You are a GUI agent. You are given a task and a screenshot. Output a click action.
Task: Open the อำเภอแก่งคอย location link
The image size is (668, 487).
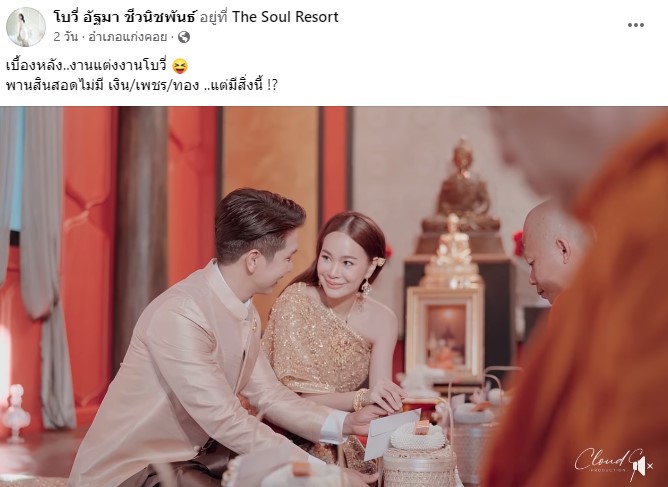[x=127, y=37]
